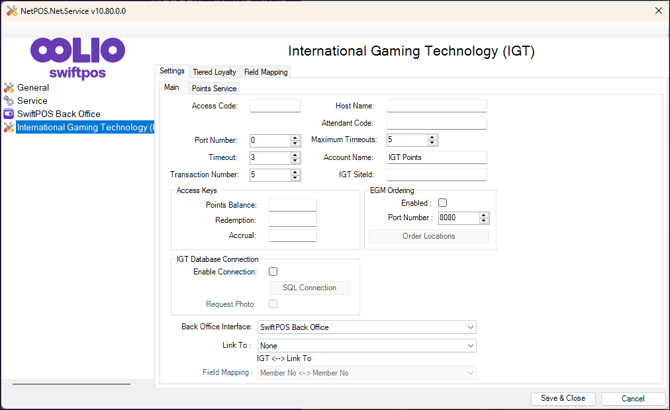Click the Access Code field
This screenshot has width=670, height=410.
[x=275, y=106]
